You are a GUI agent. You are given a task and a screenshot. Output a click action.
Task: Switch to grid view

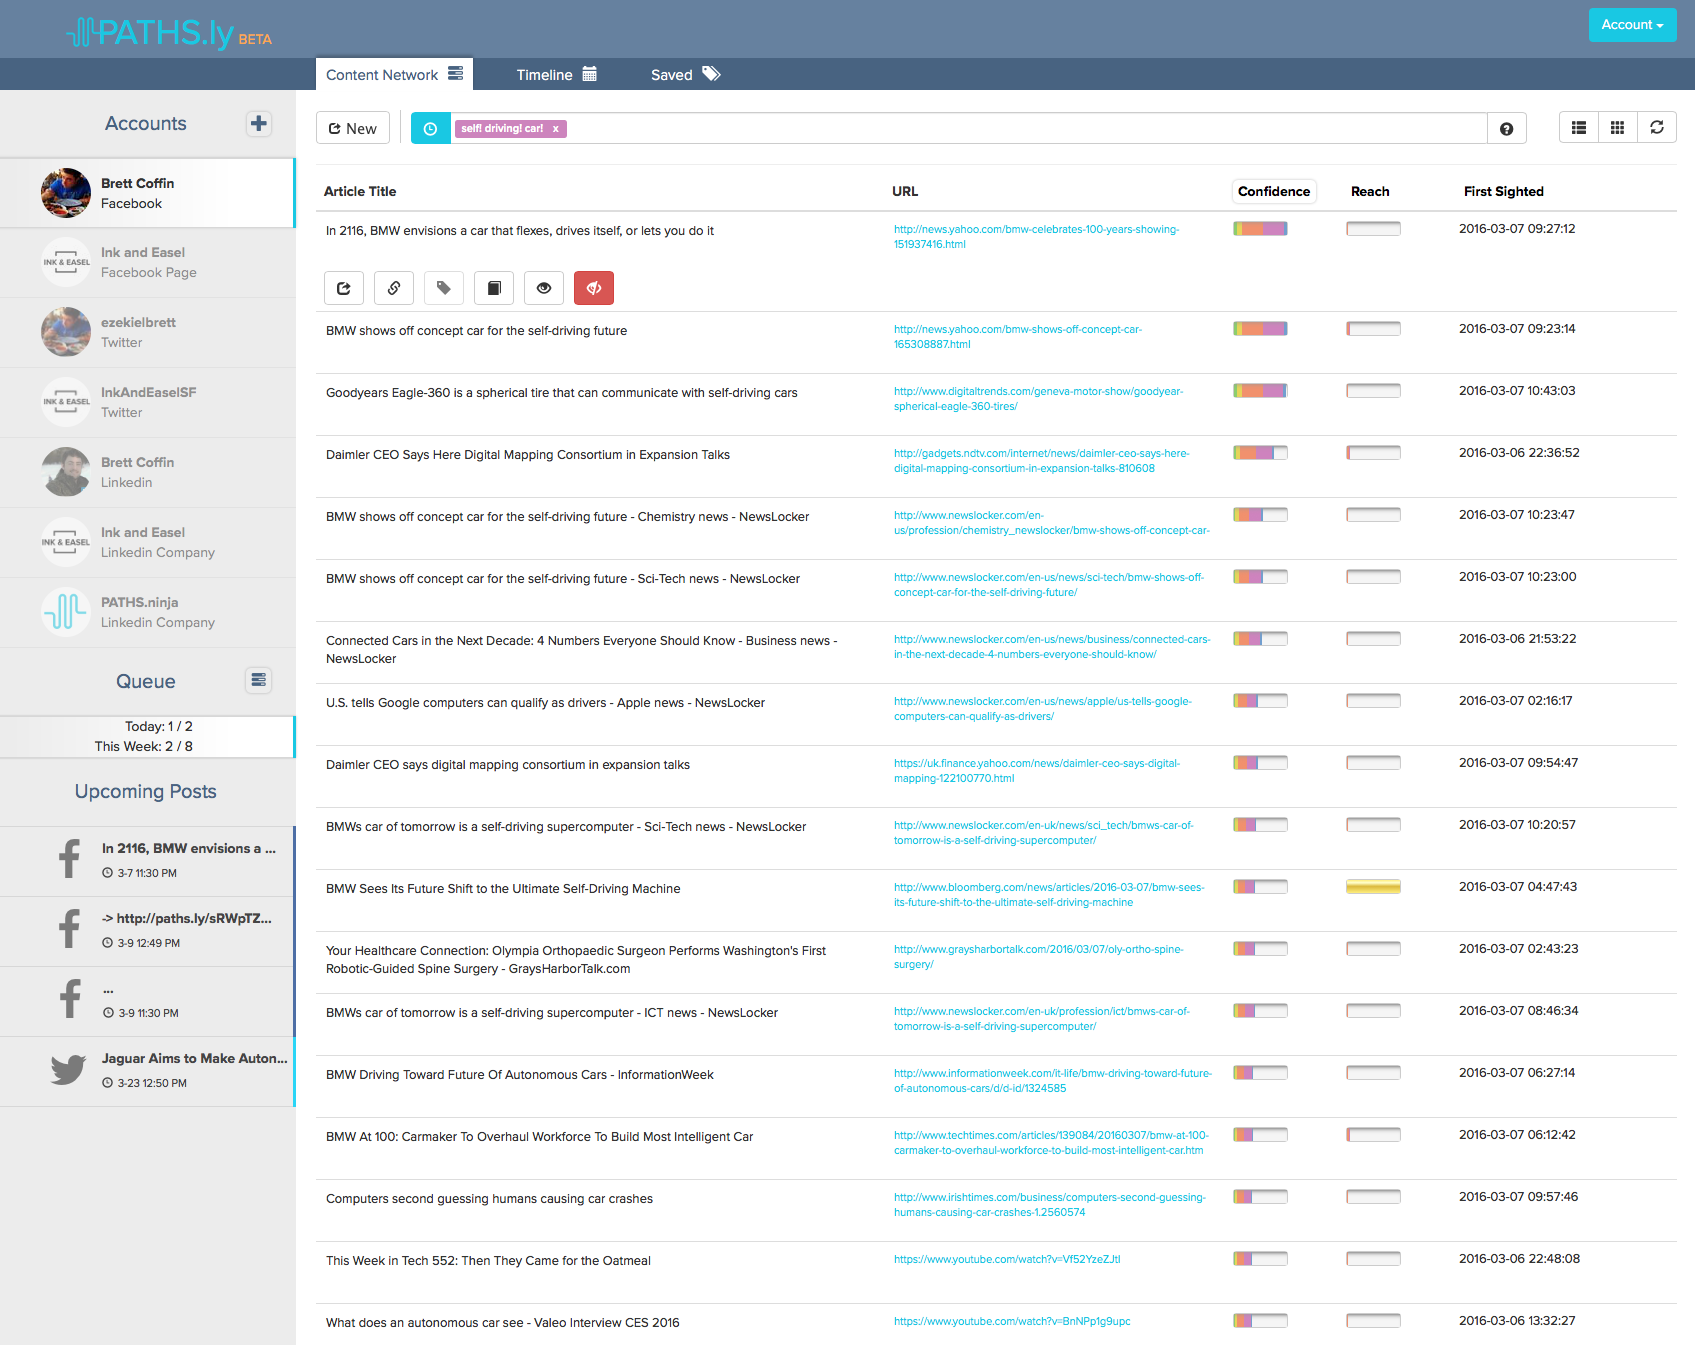click(1617, 127)
